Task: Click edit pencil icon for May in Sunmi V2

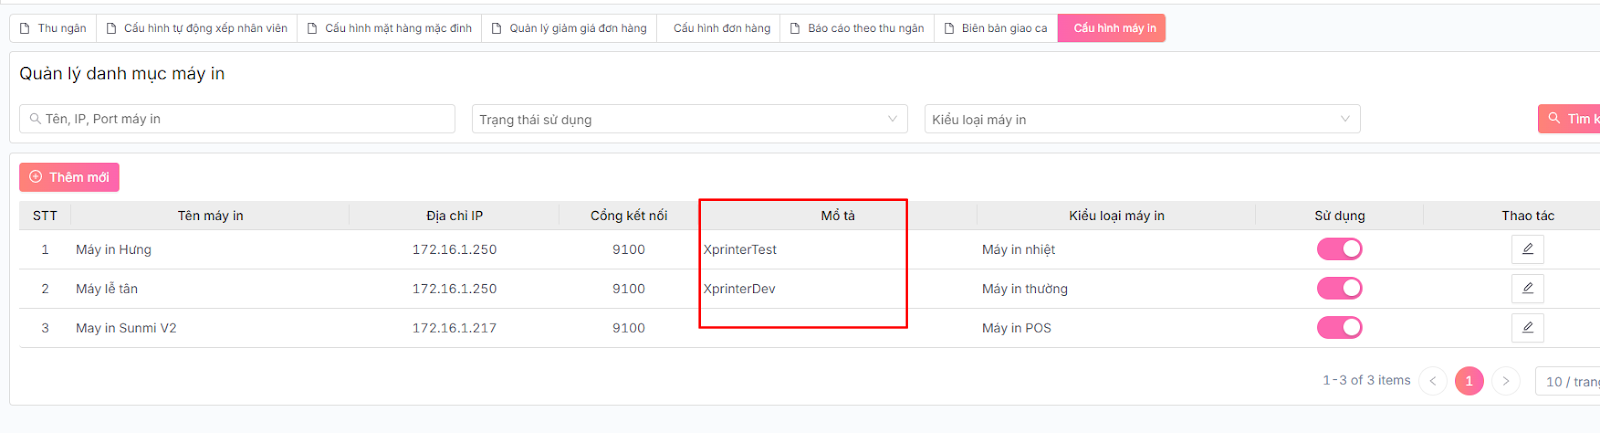Action: click(1527, 327)
